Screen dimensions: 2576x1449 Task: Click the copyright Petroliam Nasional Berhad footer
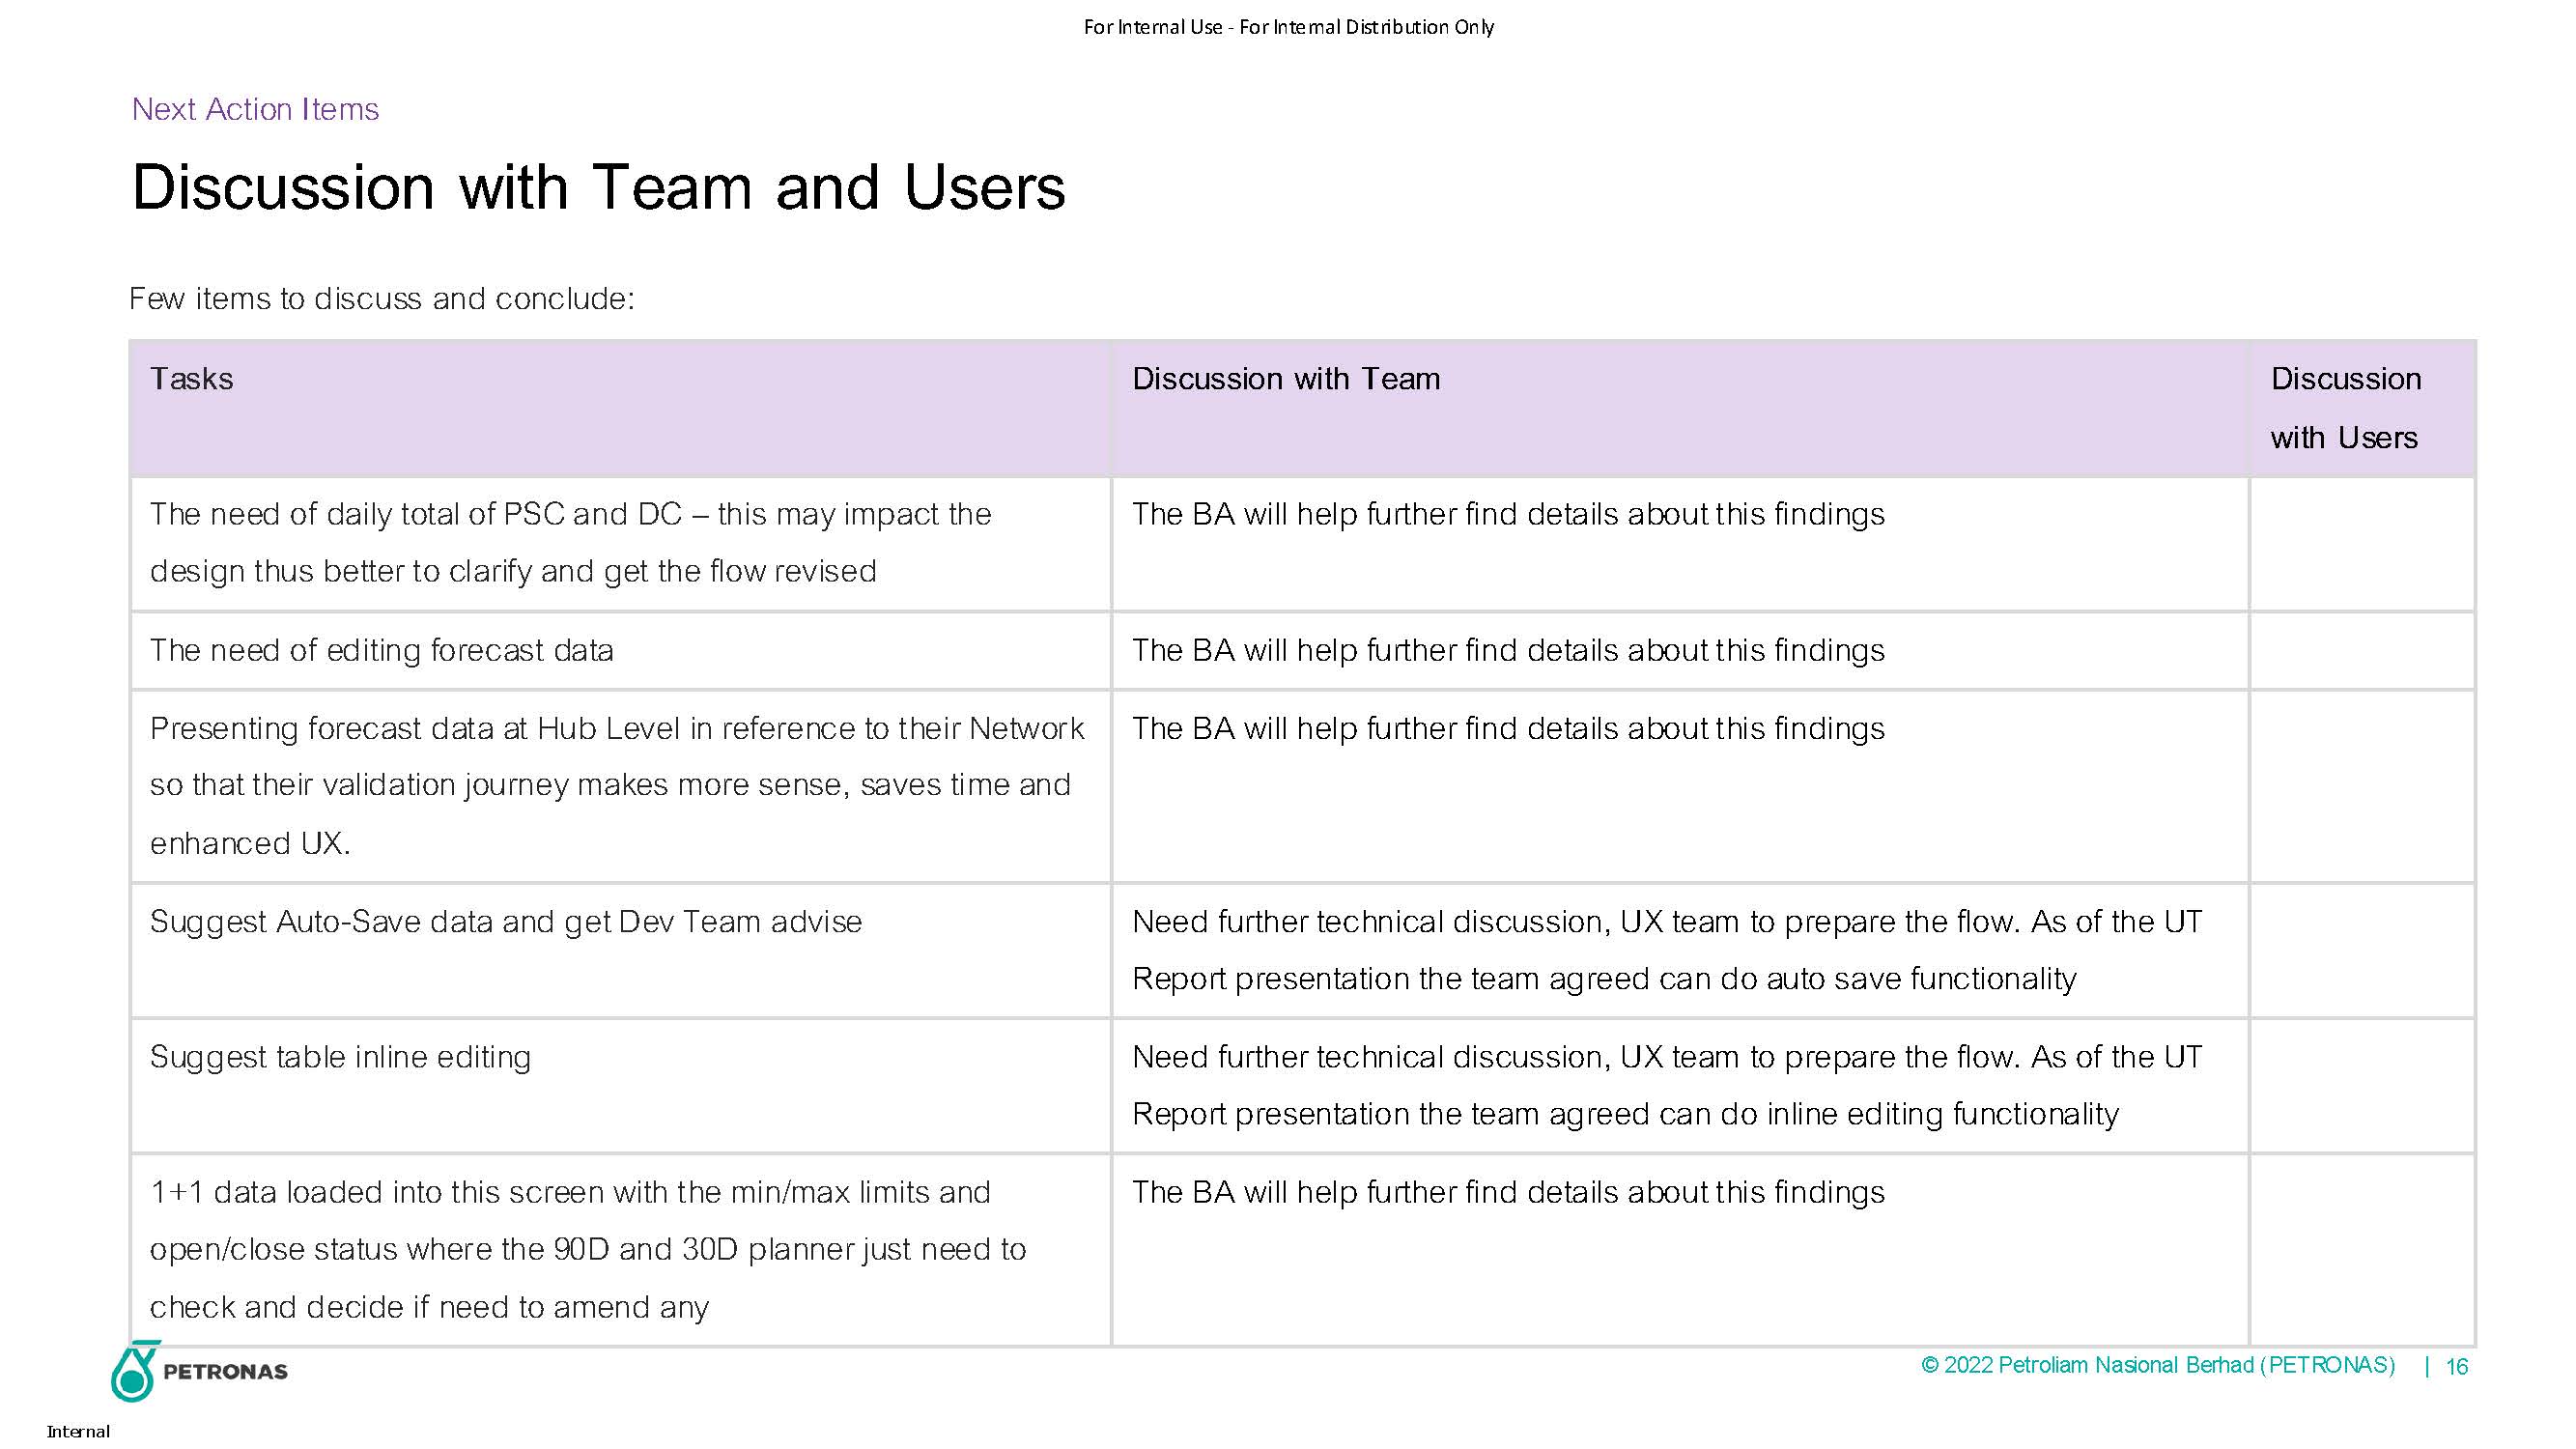2157,1366
